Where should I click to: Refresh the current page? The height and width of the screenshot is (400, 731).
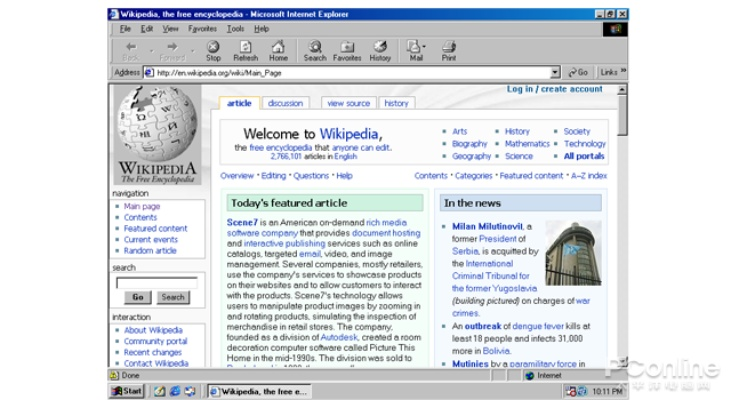(x=245, y=50)
